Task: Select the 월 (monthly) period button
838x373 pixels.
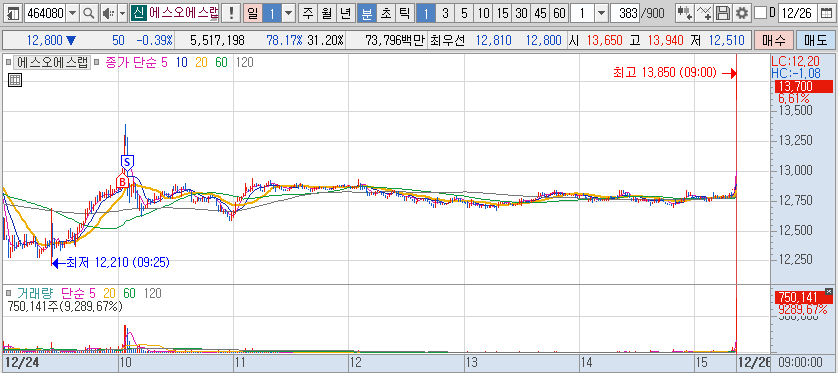Action: tap(326, 14)
